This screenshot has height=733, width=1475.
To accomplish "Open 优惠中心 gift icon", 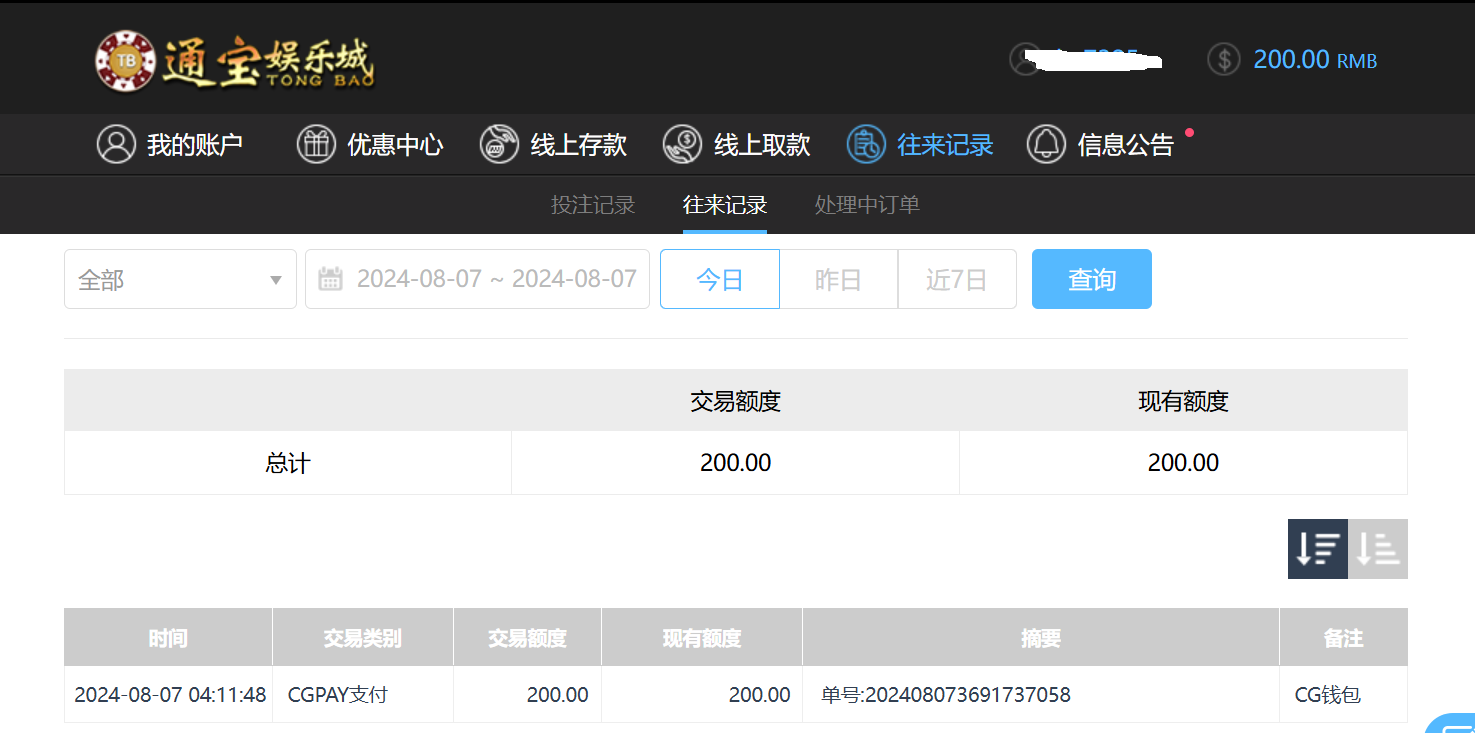I will pos(316,145).
